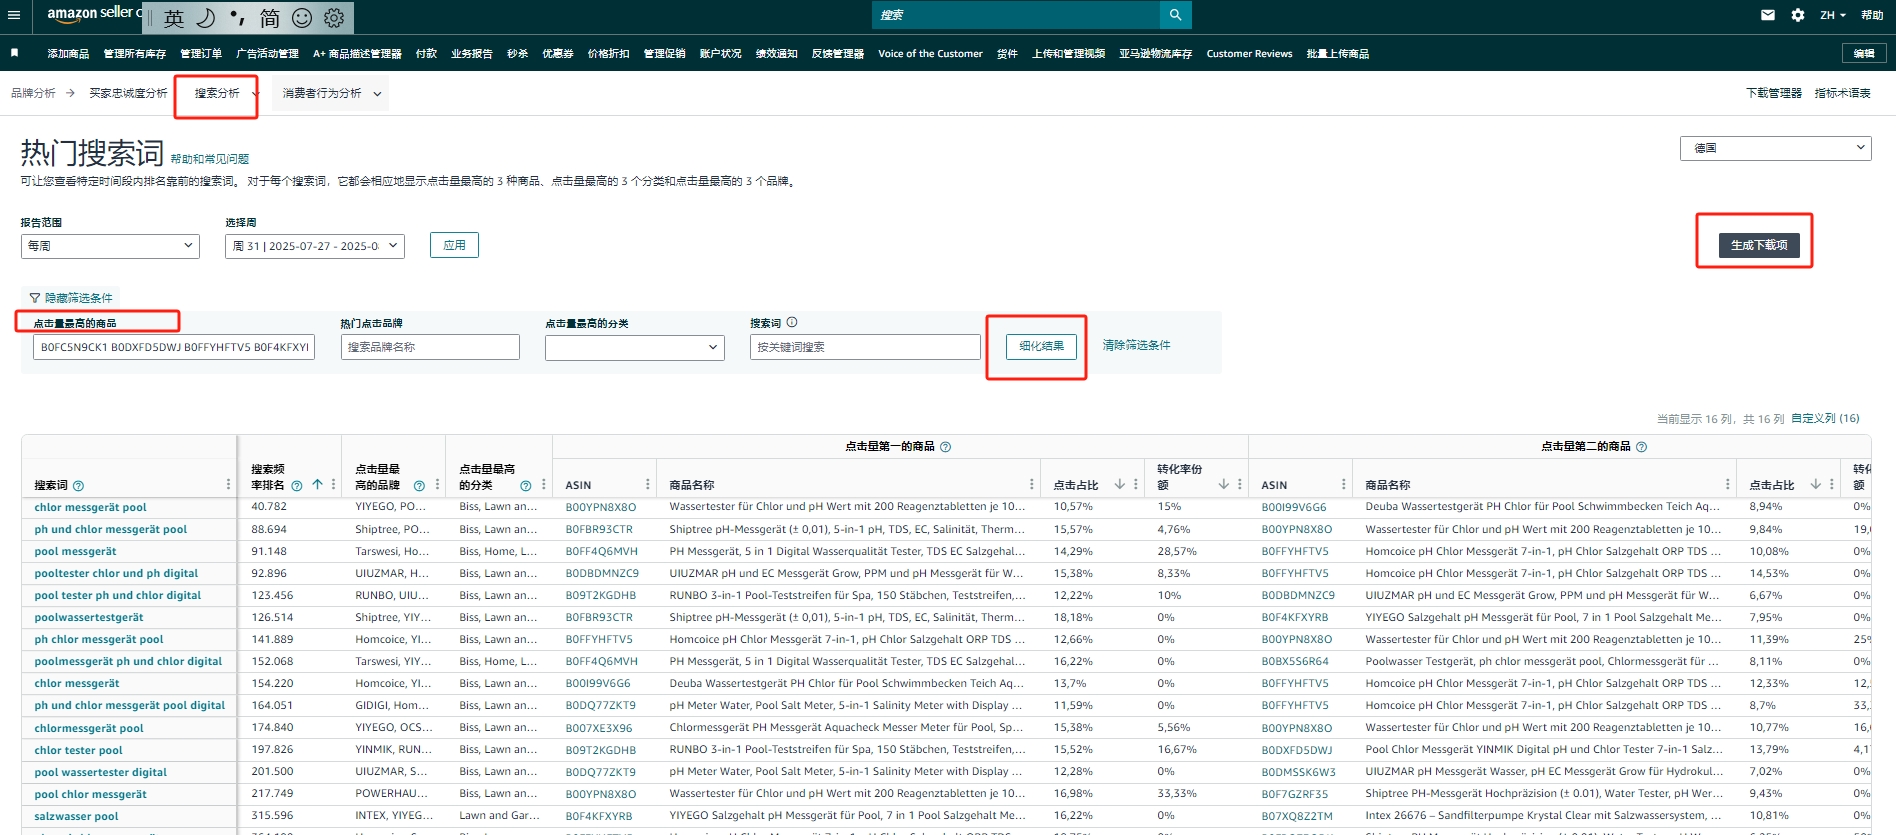Click the 编辑 button in navigation bar
The image size is (1896, 835).
1864,54
